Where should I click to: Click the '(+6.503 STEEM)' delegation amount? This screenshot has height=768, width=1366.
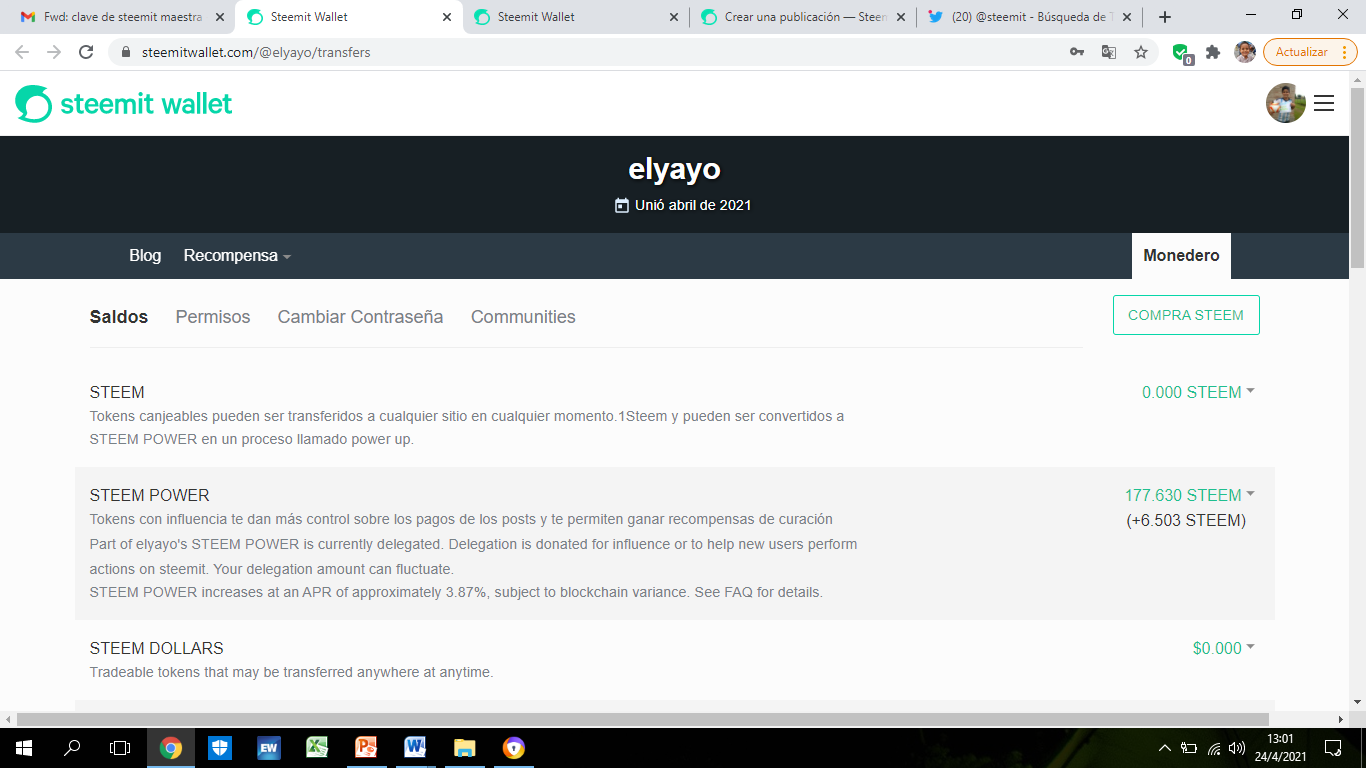[x=1186, y=520]
